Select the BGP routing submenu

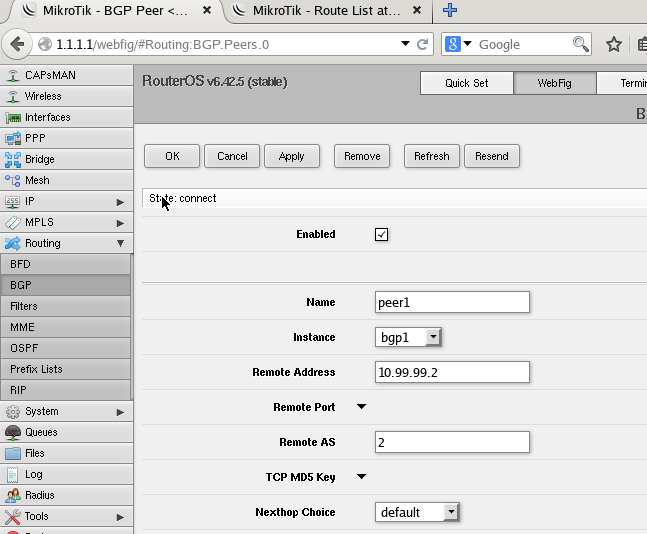pos(65,285)
